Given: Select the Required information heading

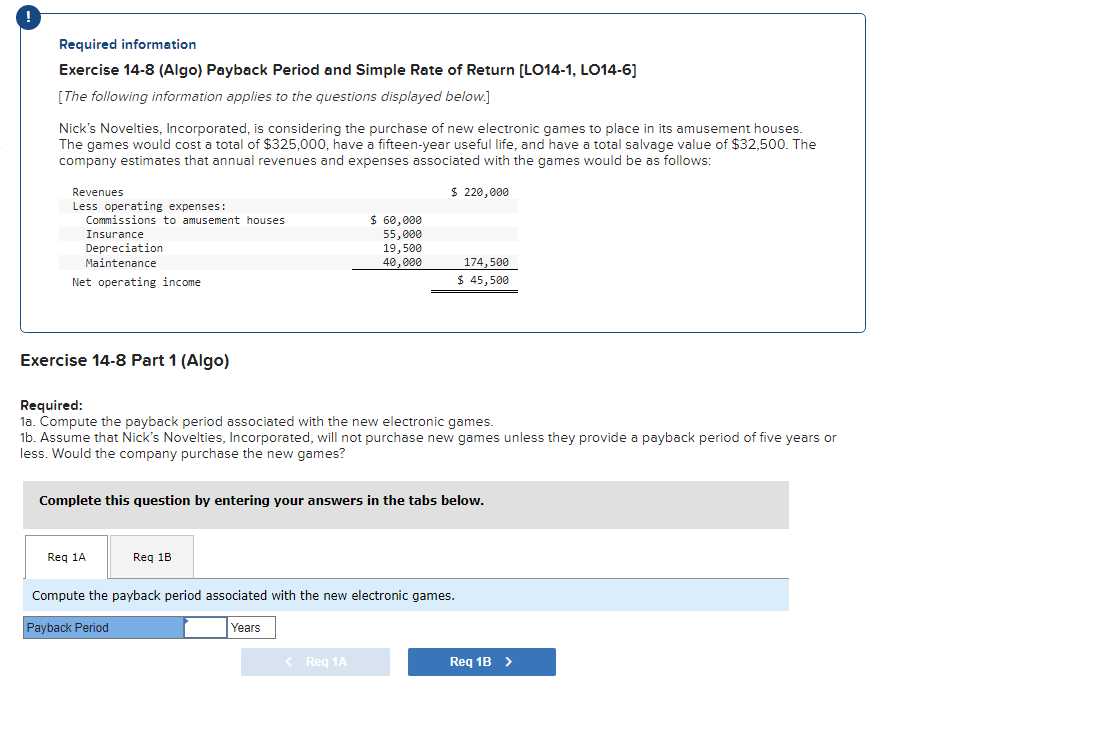Looking at the screenshot, I should pos(127,44).
